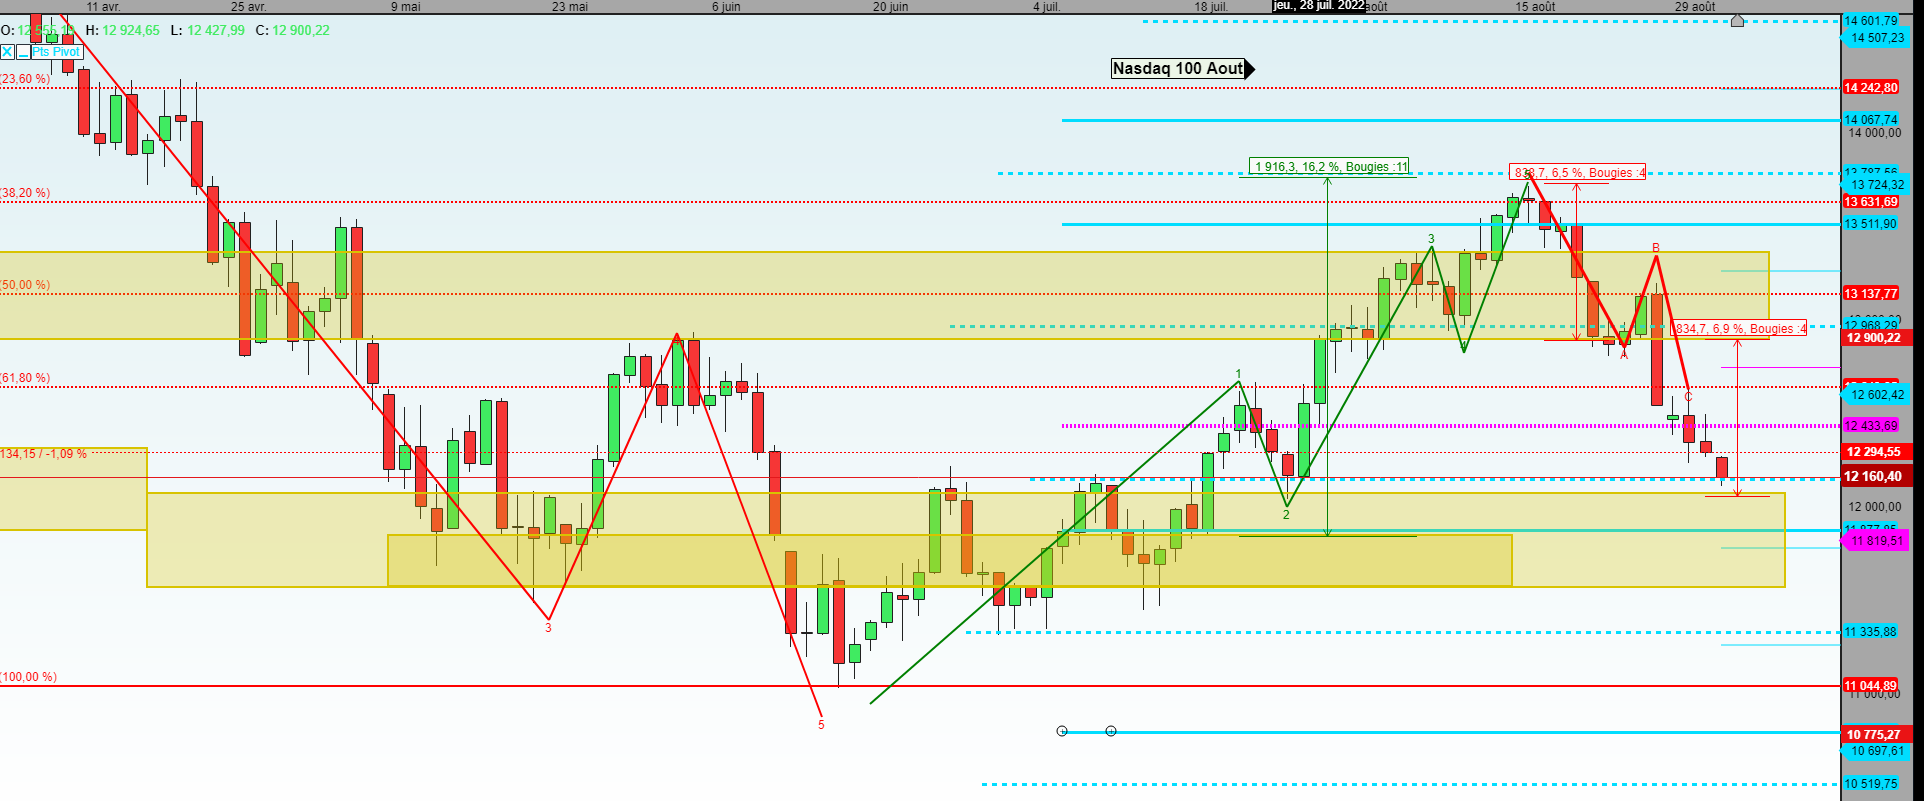Viewport: 1924px width, 801px height.
Task: Click the red 14 242,80 price label
Action: pos(1871,88)
